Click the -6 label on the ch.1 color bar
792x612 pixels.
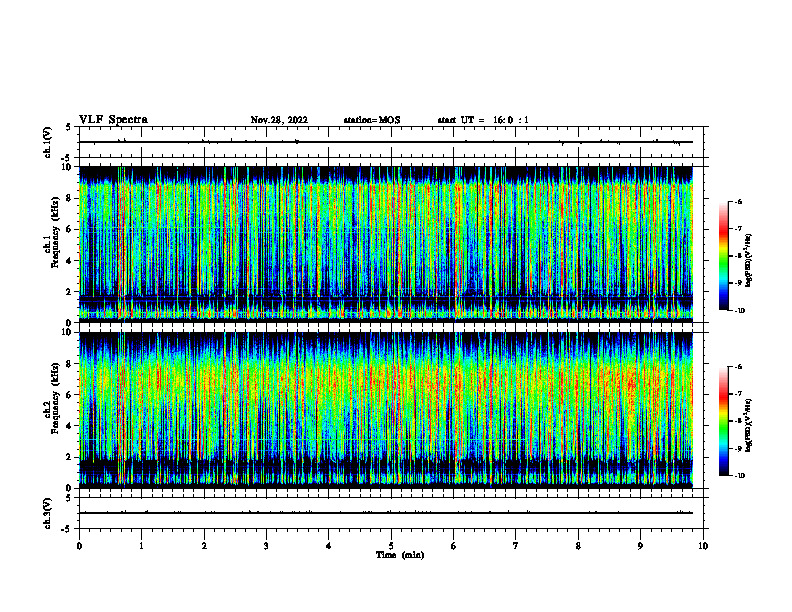(x=738, y=201)
